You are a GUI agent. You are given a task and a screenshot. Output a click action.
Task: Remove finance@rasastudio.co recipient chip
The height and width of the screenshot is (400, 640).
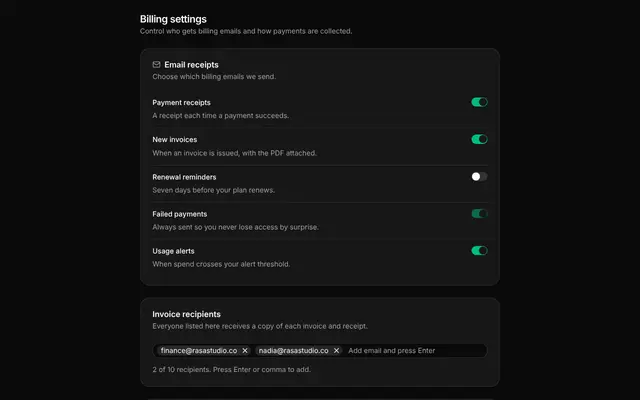tap(245, 351)
